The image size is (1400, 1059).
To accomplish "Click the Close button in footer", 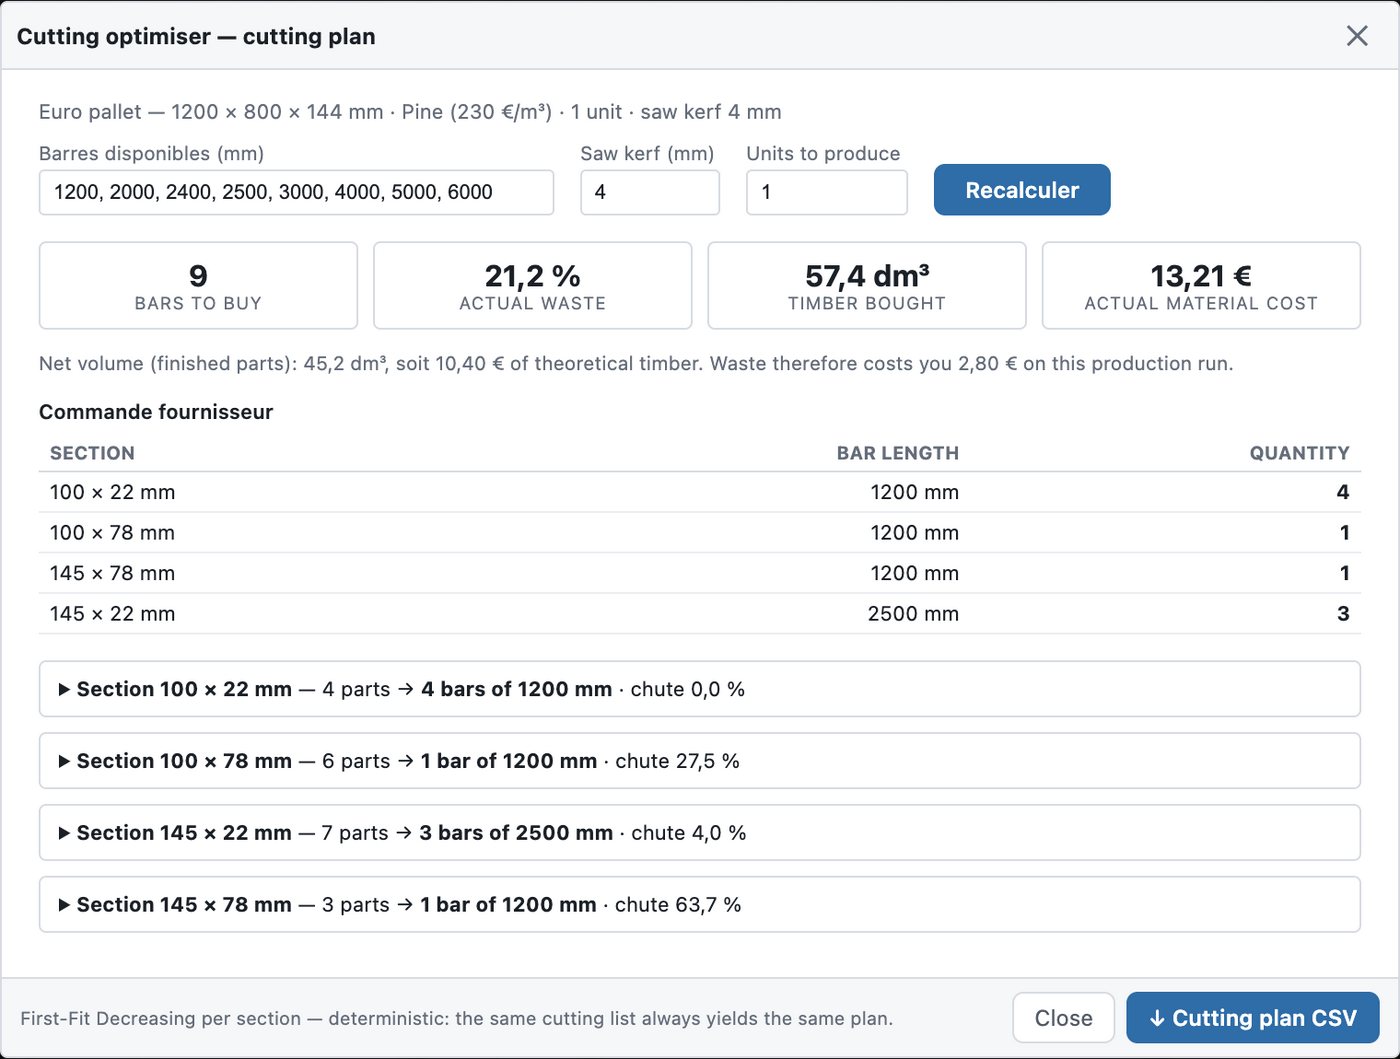I will 1063,1018.
